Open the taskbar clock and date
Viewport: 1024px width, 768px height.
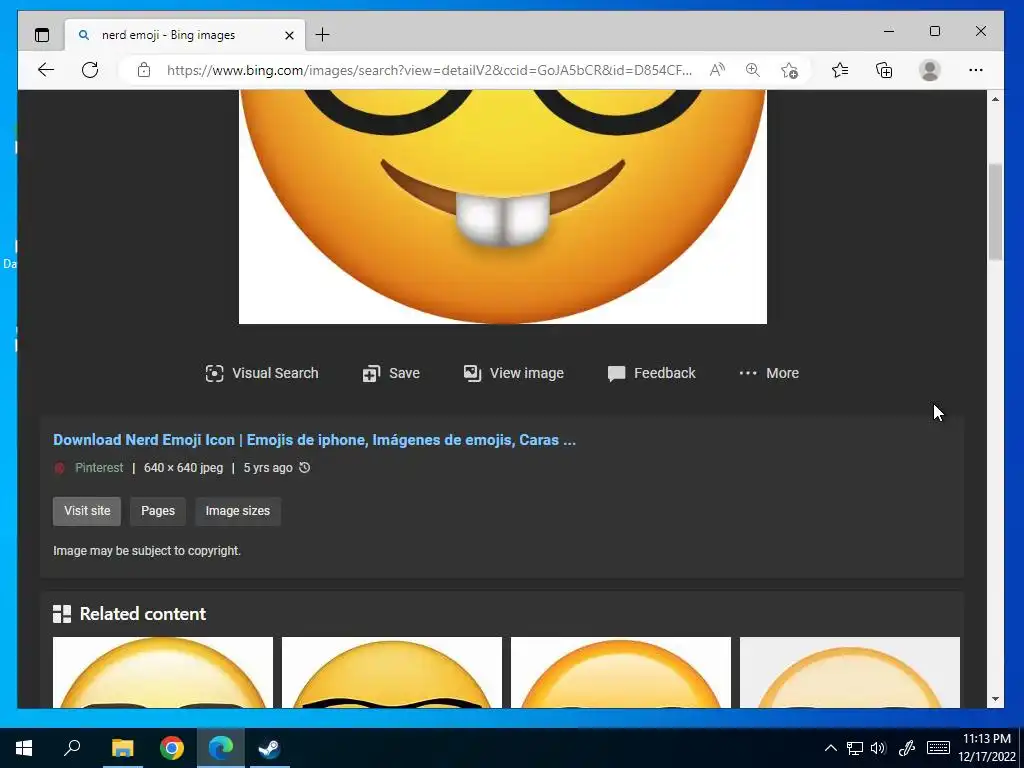pos(987,748)
